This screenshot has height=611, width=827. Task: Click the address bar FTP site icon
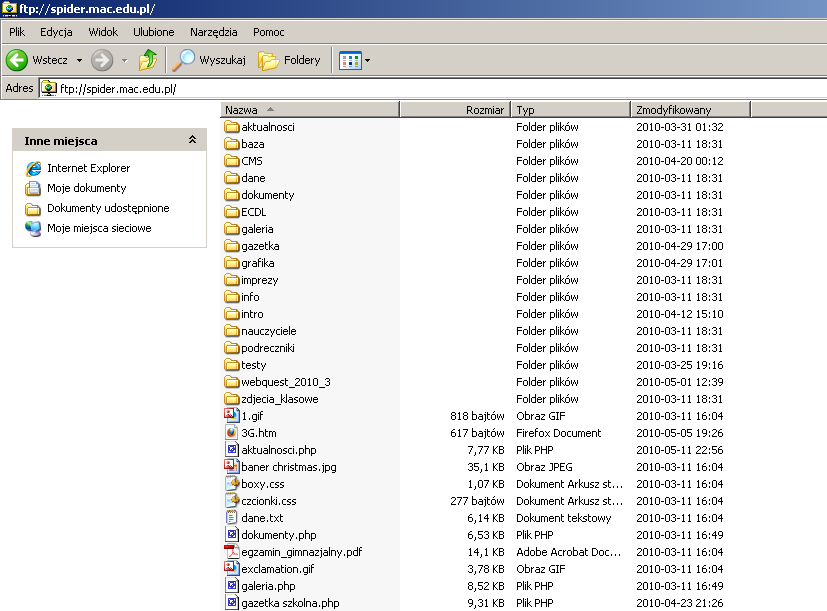[49, 88]
